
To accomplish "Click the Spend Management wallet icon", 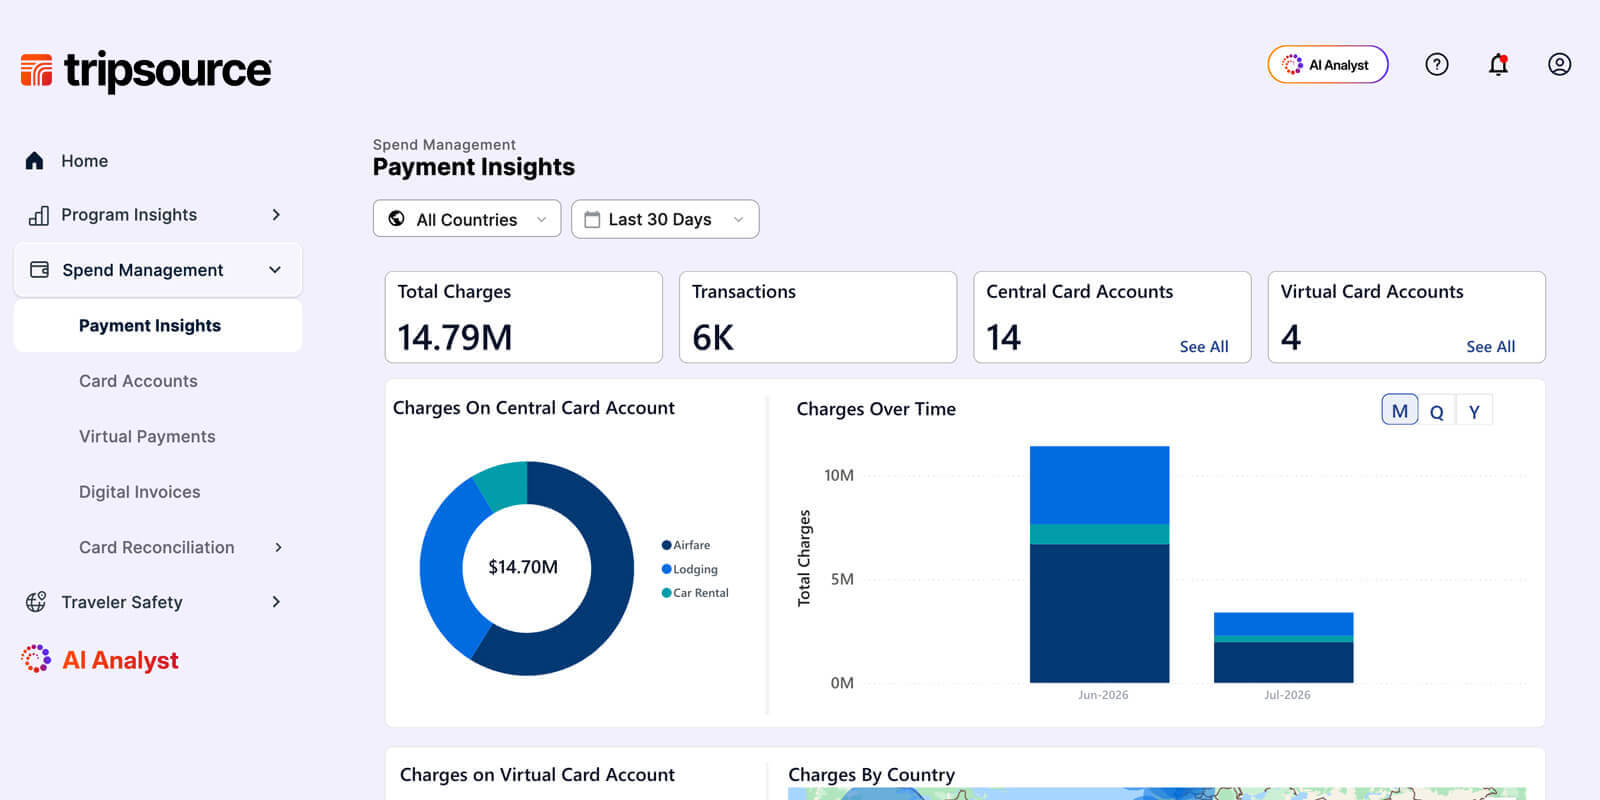I will point(40,270).
